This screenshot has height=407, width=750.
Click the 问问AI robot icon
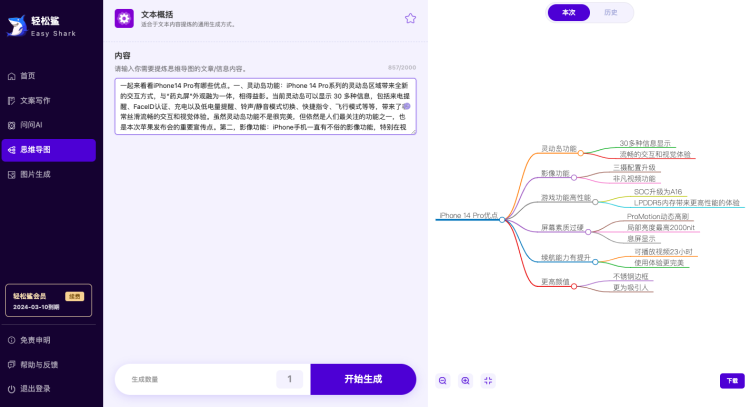[x=11, y=125]
